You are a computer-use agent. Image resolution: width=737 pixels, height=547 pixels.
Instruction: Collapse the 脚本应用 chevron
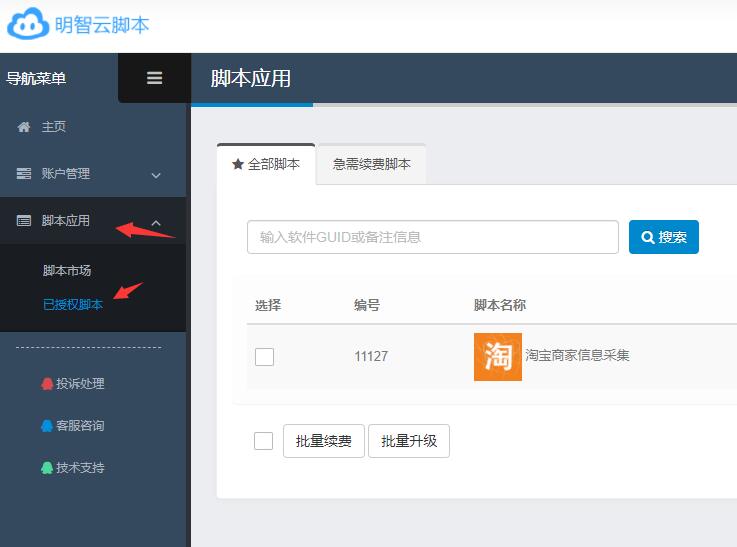156,223
